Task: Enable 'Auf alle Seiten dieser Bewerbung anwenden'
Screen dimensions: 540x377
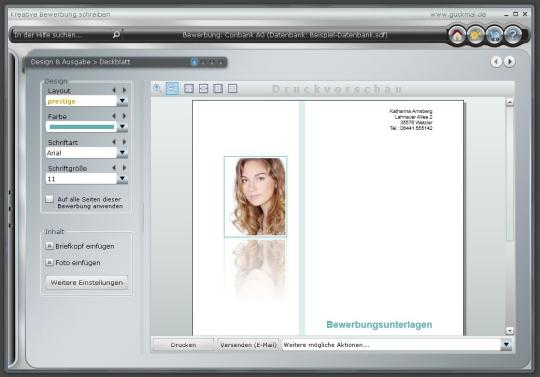Action: click(x=50, y=199)
